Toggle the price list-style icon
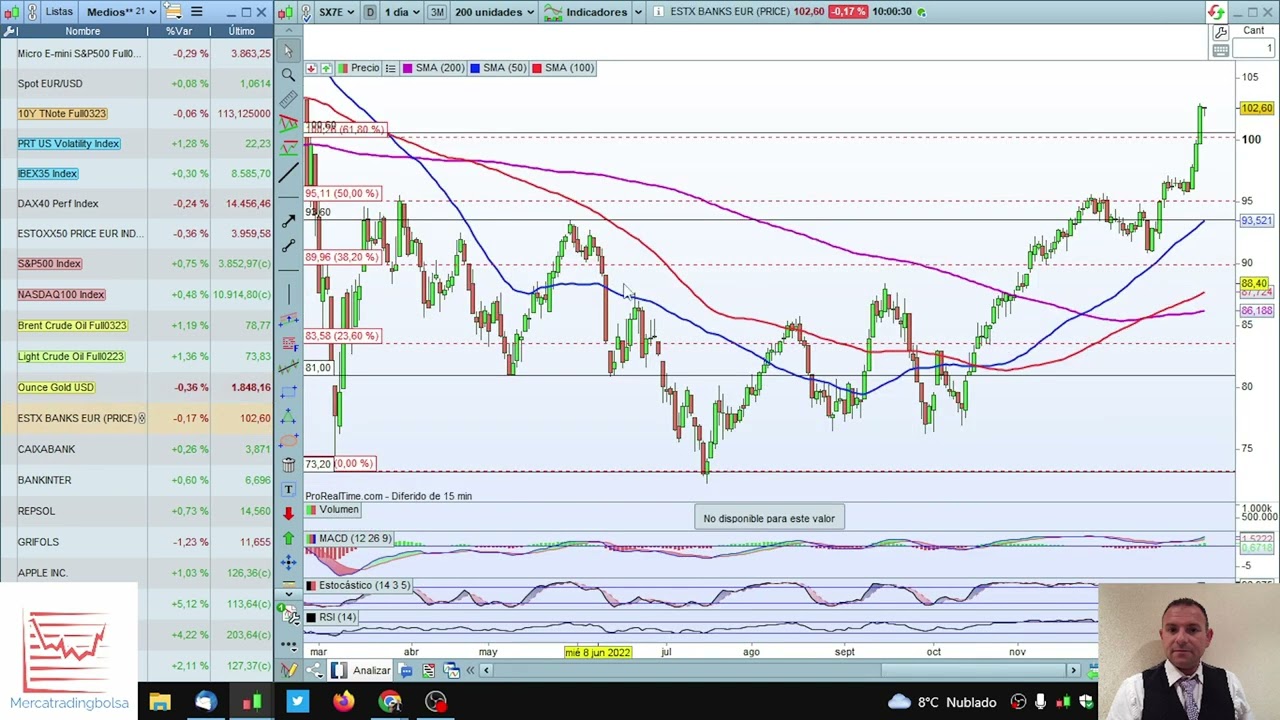 point(390,68)
